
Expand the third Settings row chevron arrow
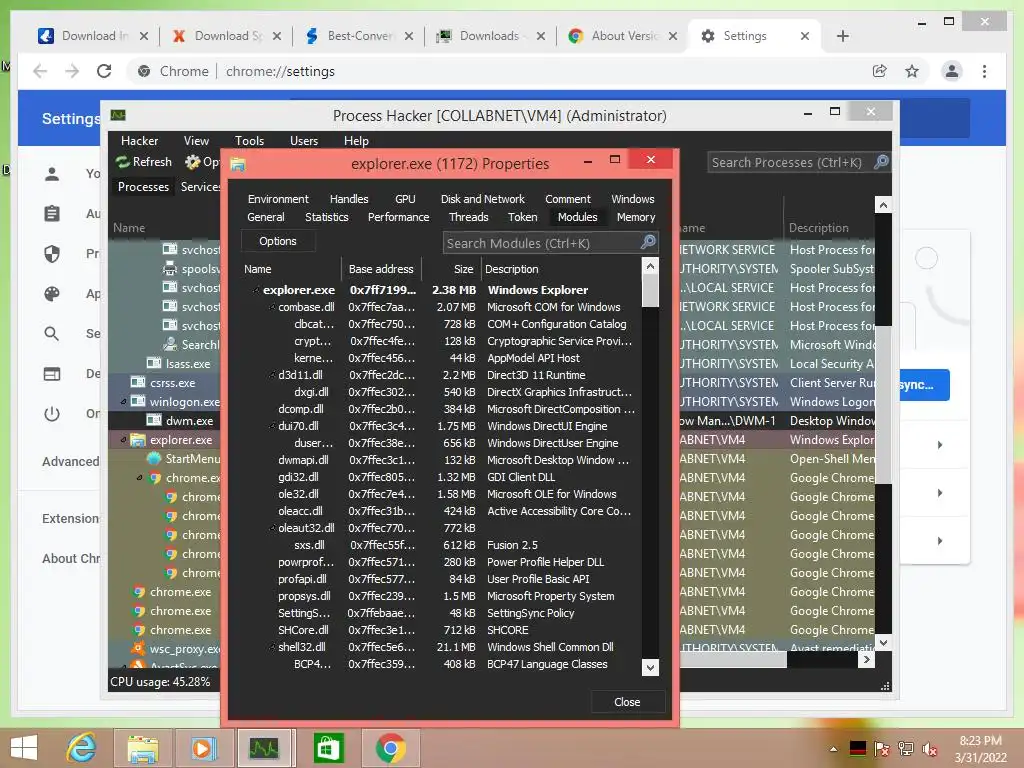pyautogui.click(x=940, y=541)
